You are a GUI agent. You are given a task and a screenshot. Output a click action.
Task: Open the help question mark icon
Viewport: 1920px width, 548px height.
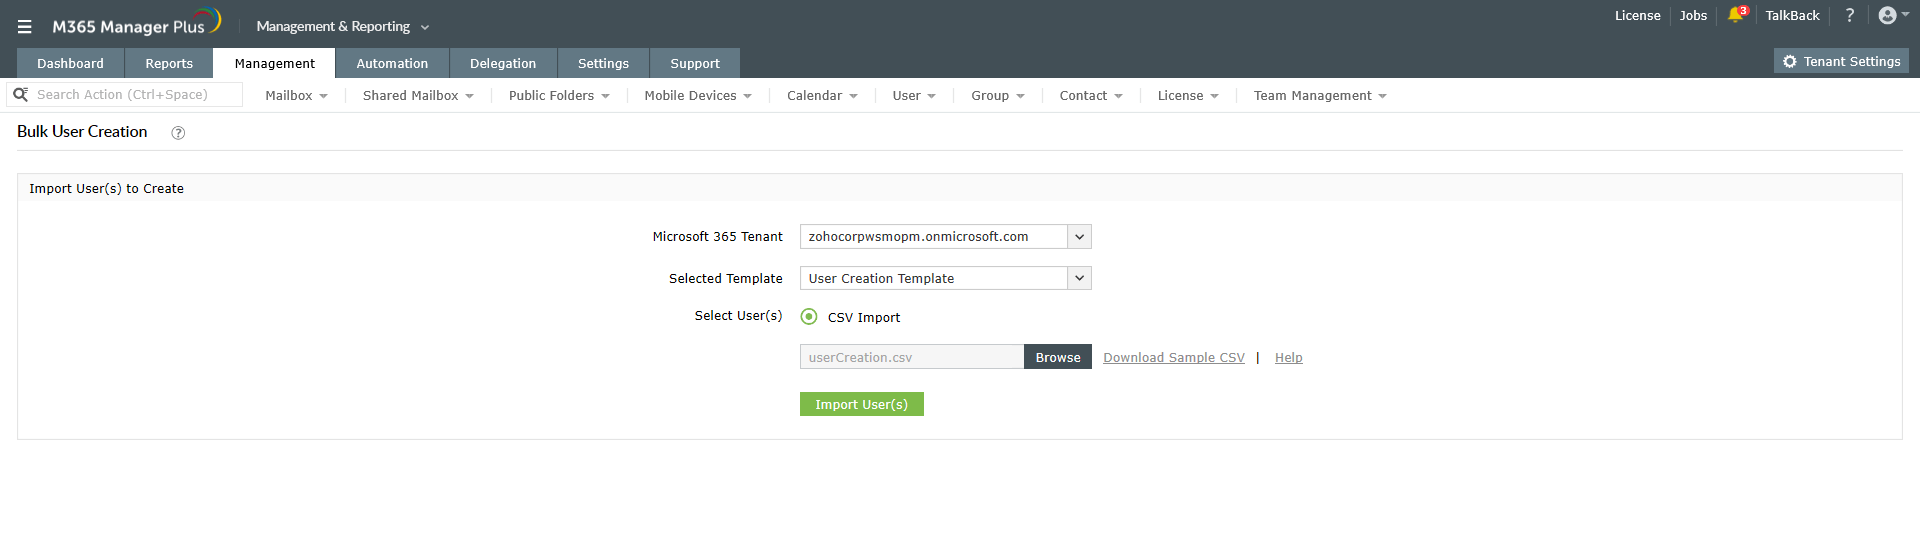(1849, 15)
